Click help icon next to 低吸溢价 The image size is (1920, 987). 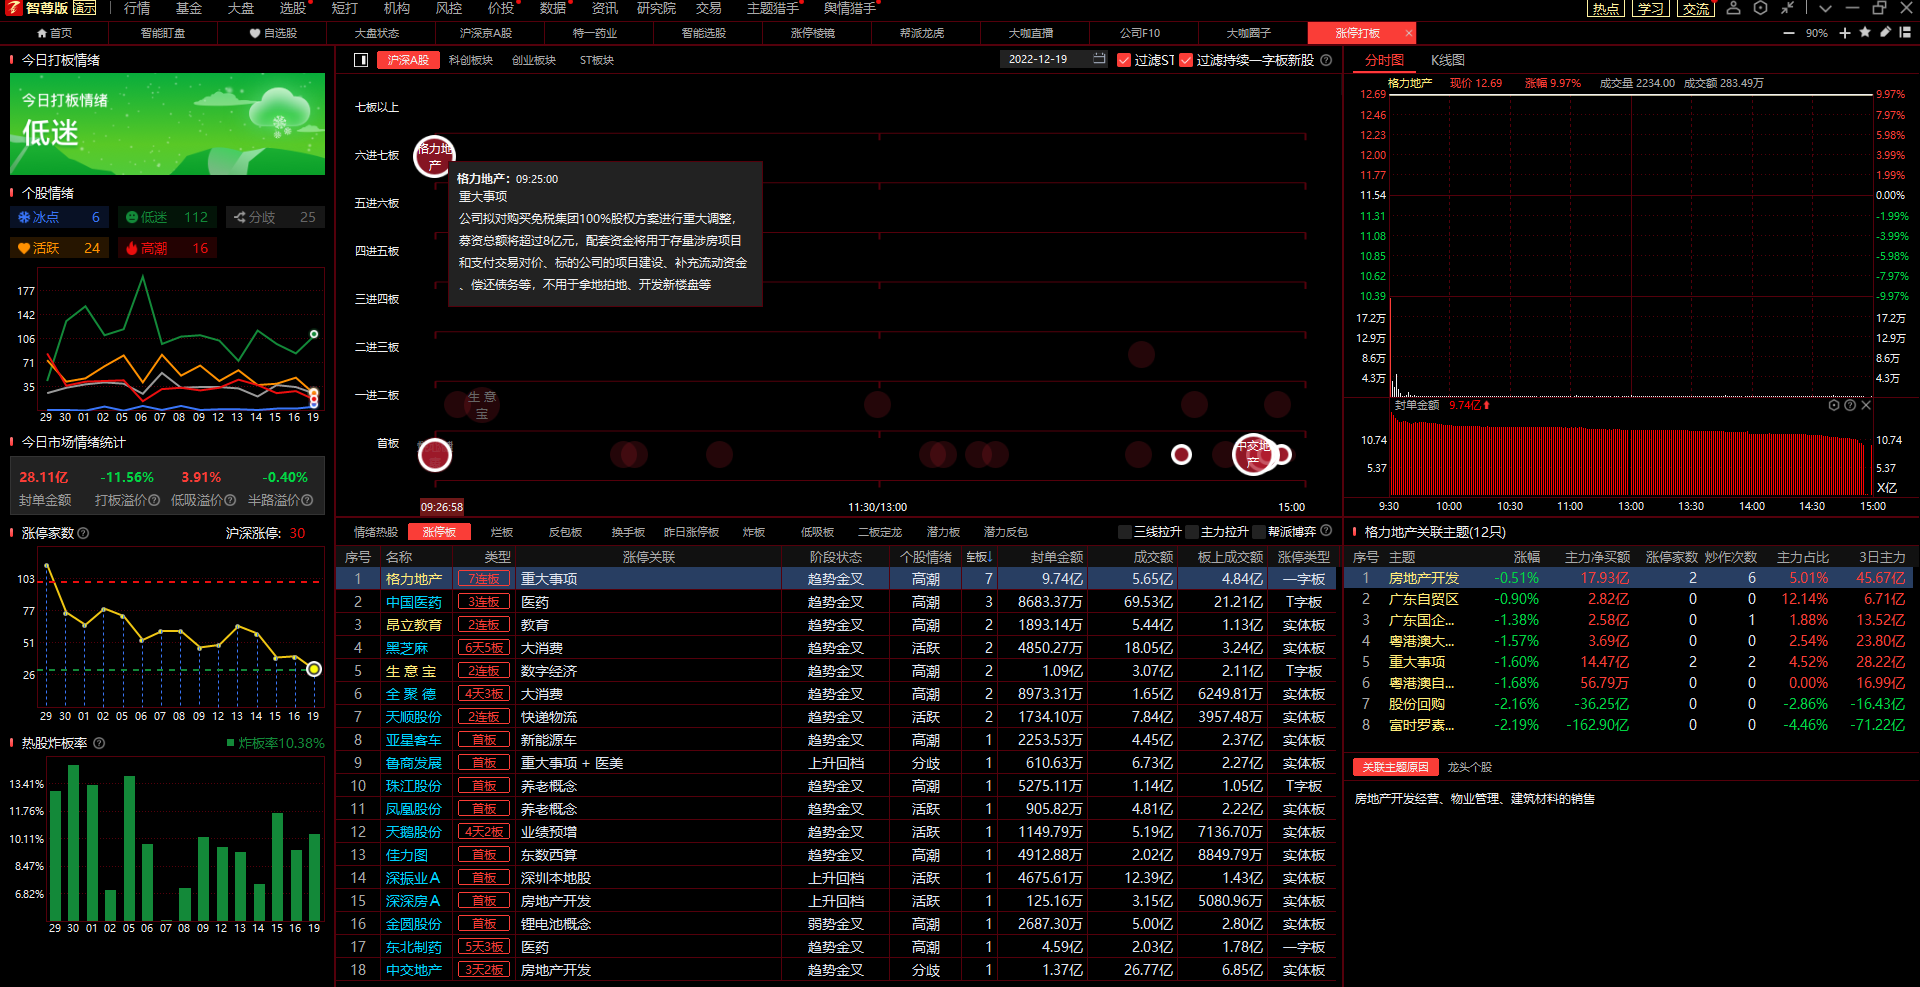(230, 500)
